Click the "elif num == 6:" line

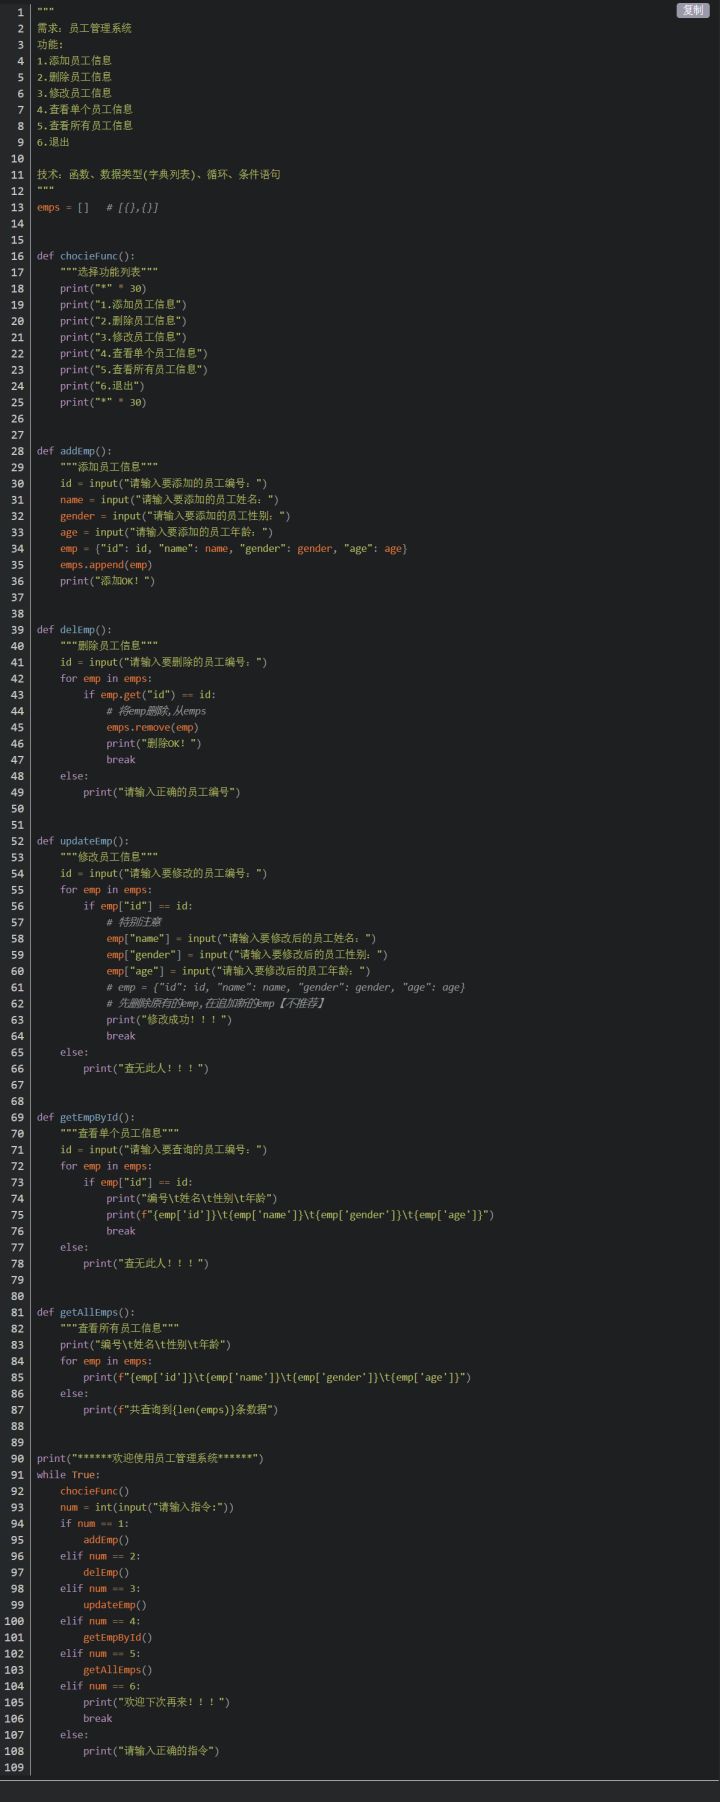100,1686
